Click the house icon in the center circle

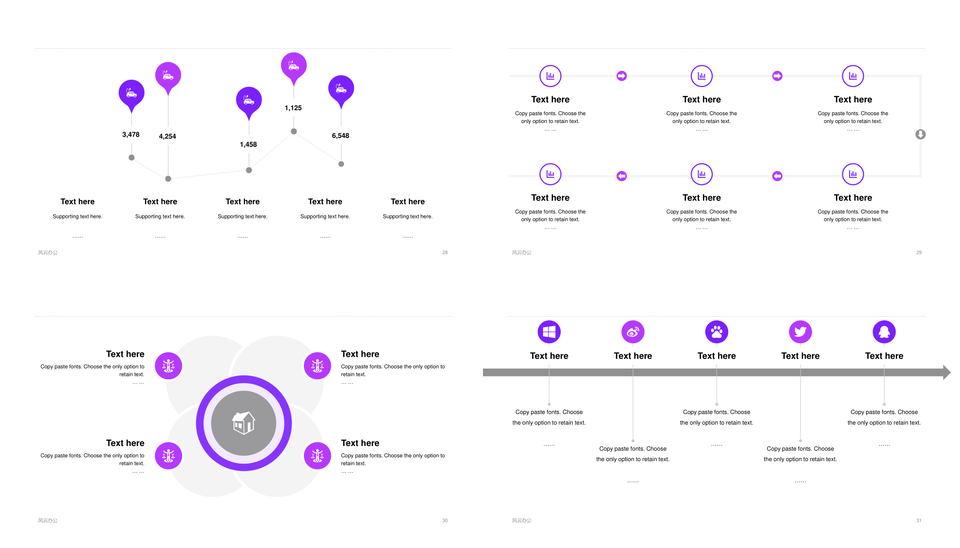243,423
